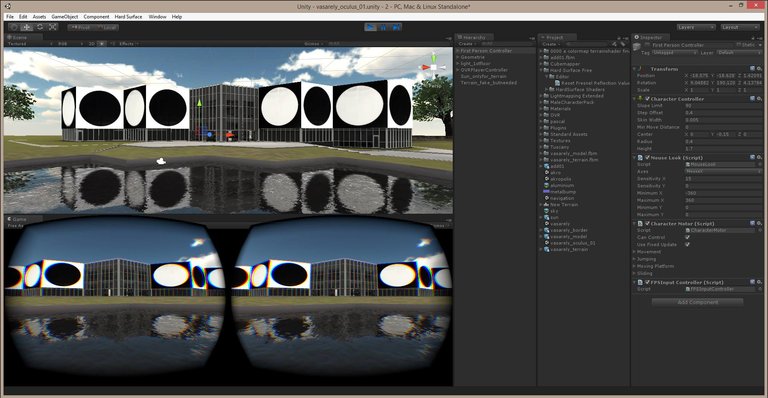This screenshot has width=768, height=398.
Task: Click the vasarely_oculus_01 scene icon
Action: click(x=547, y=243)
